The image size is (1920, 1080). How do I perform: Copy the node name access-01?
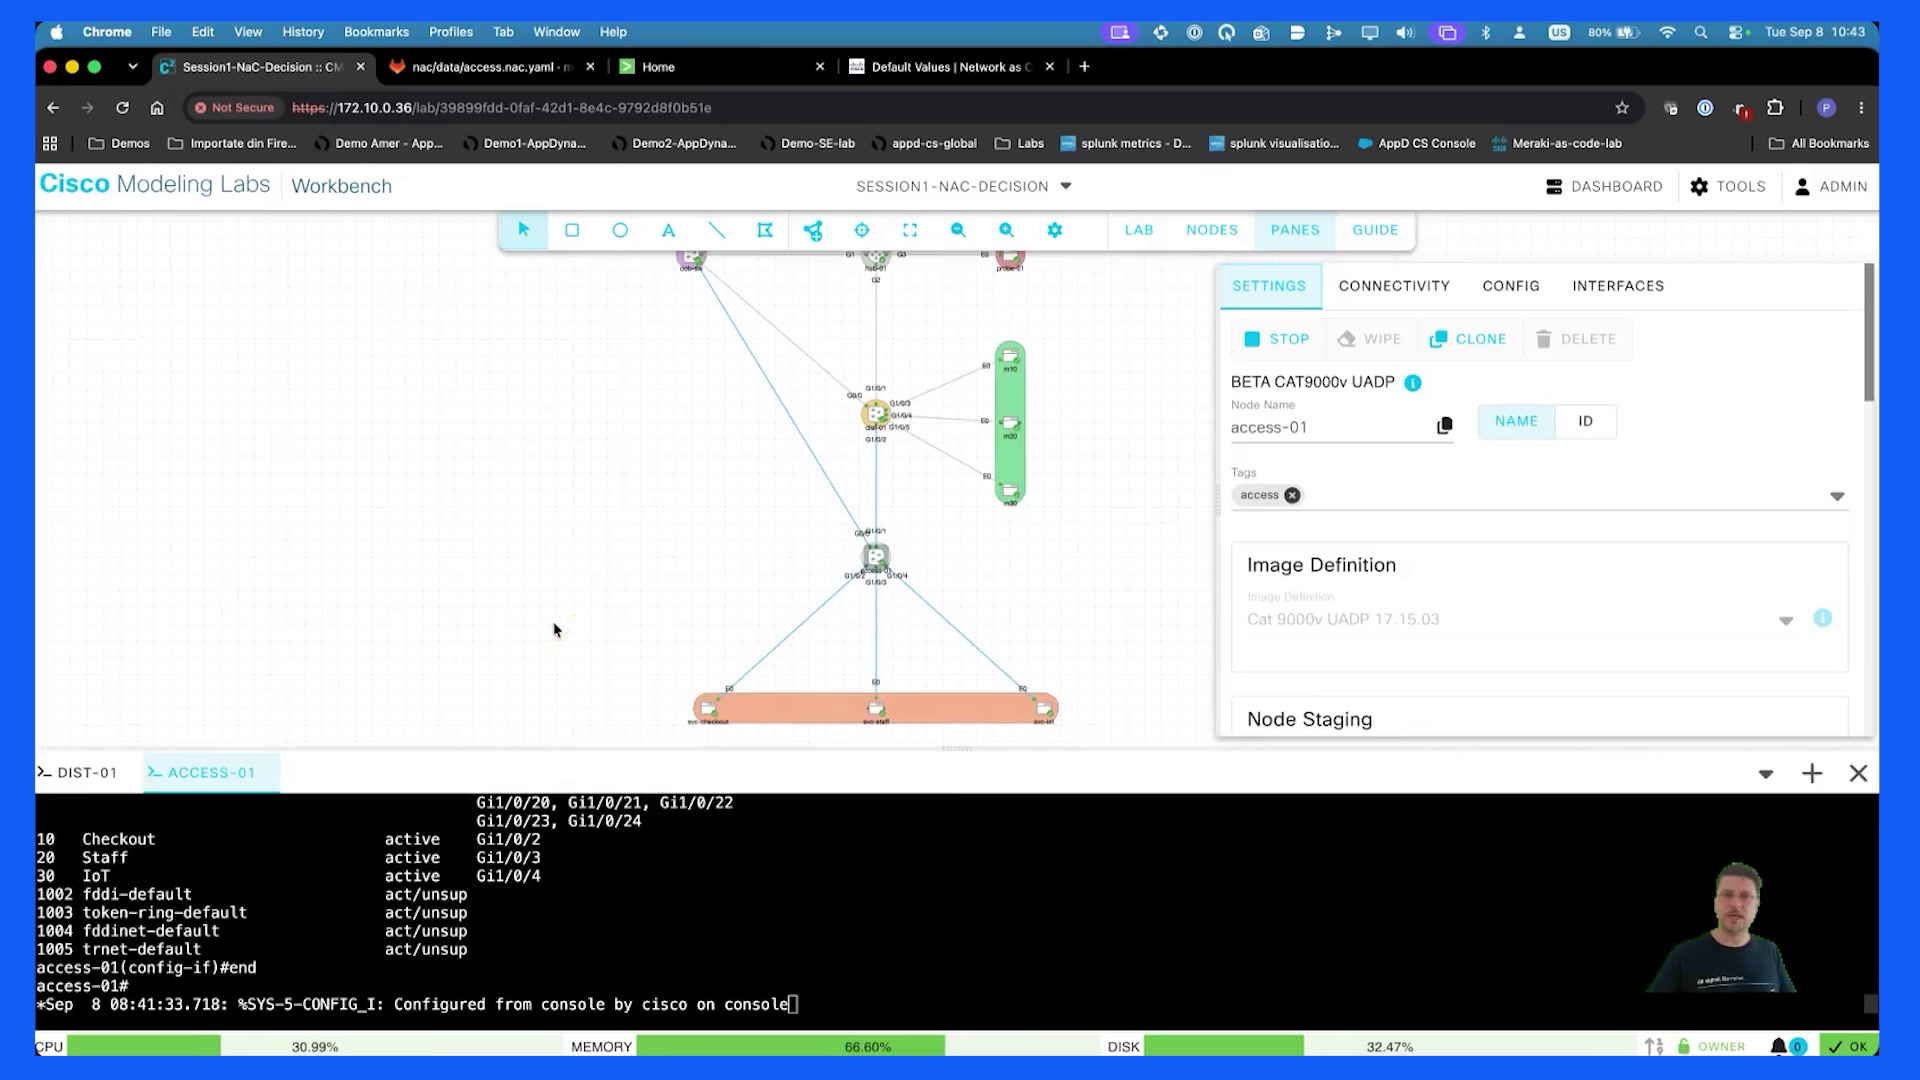1444,426
